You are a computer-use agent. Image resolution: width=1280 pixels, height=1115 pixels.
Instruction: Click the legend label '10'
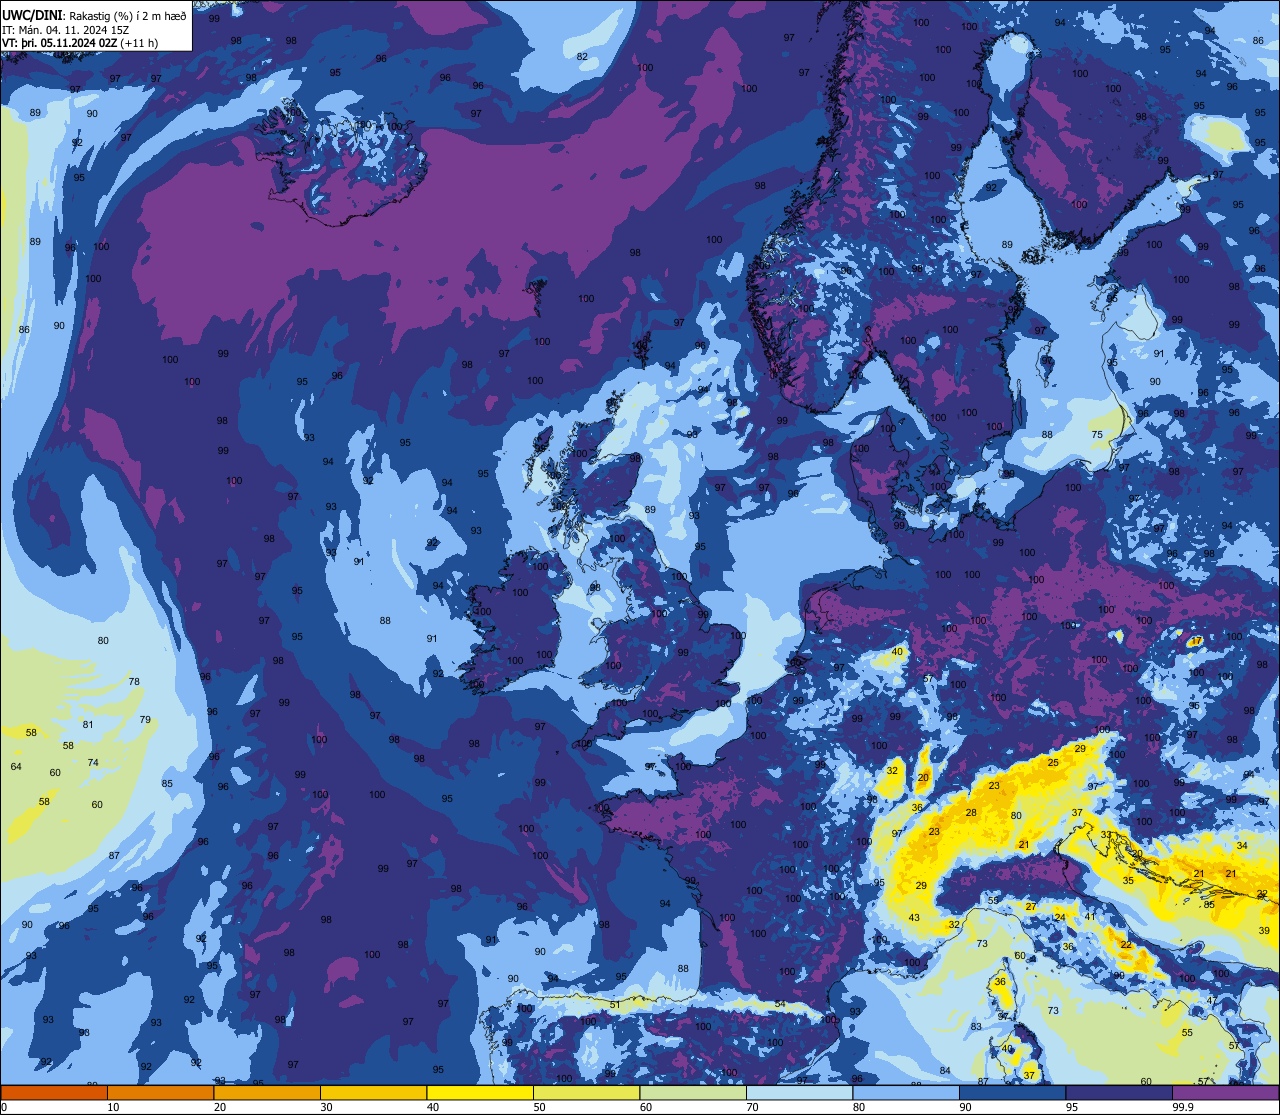coord(113,1107)
